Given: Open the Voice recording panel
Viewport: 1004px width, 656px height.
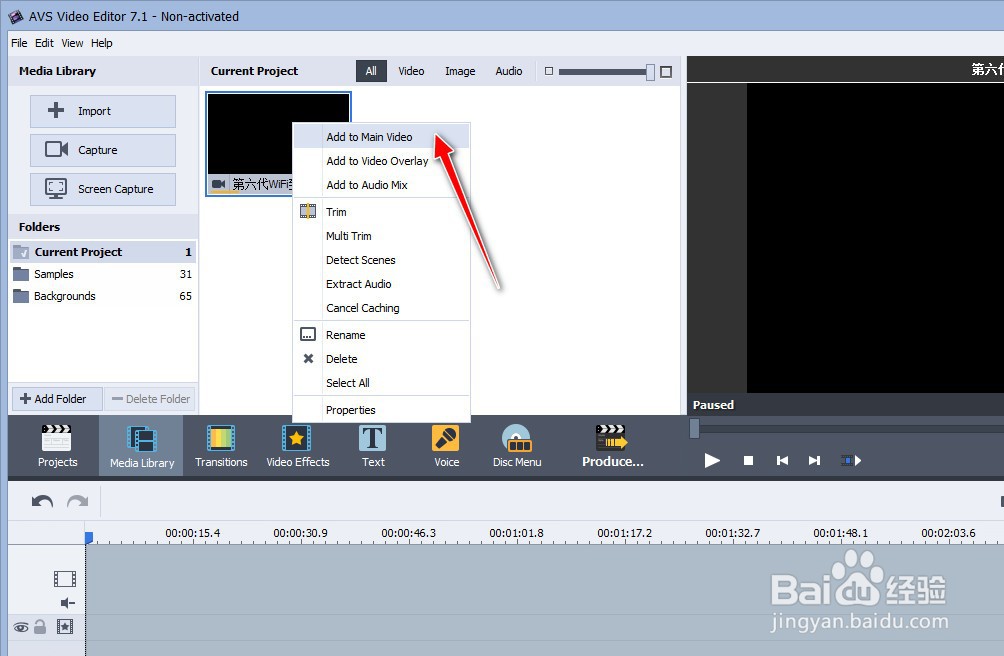Looking at the screenshot, I should pos(445,445).
